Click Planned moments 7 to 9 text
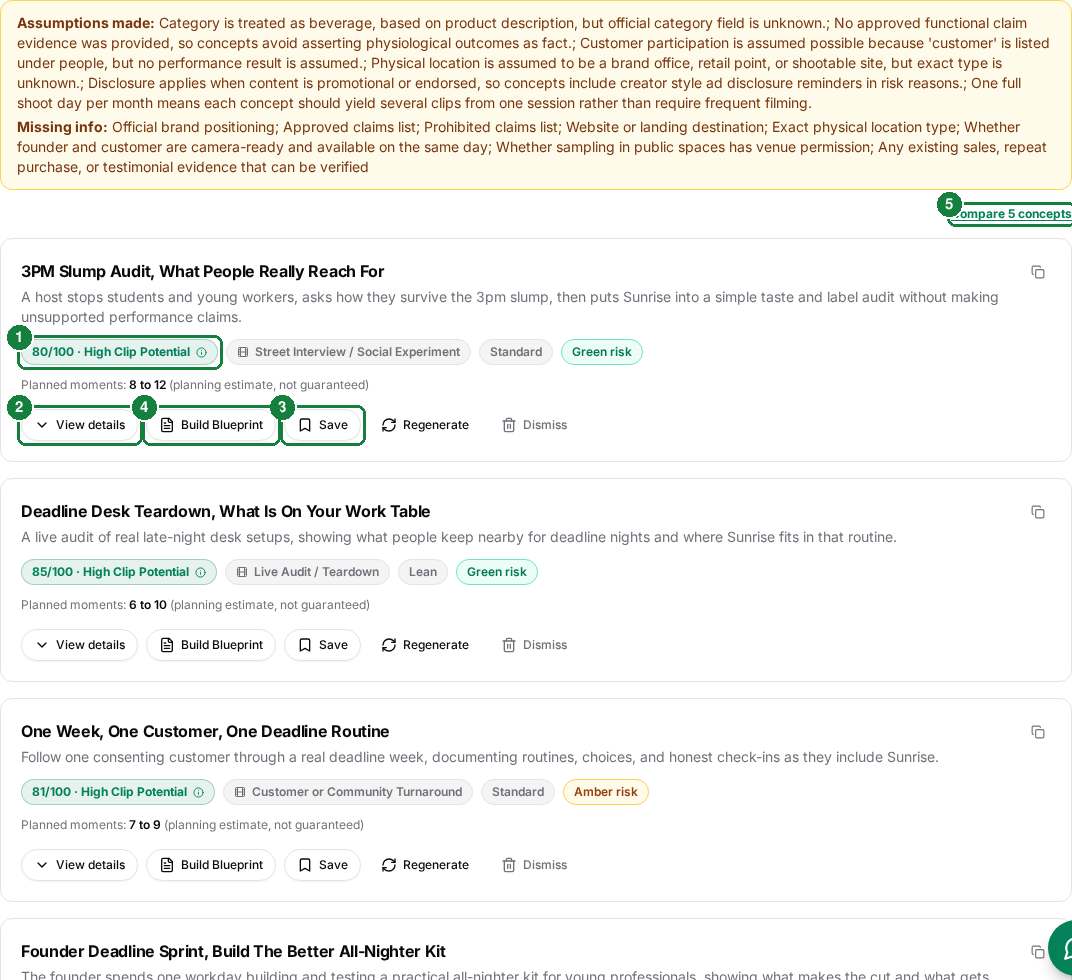 pyautogui.click(x=192, y=825)
